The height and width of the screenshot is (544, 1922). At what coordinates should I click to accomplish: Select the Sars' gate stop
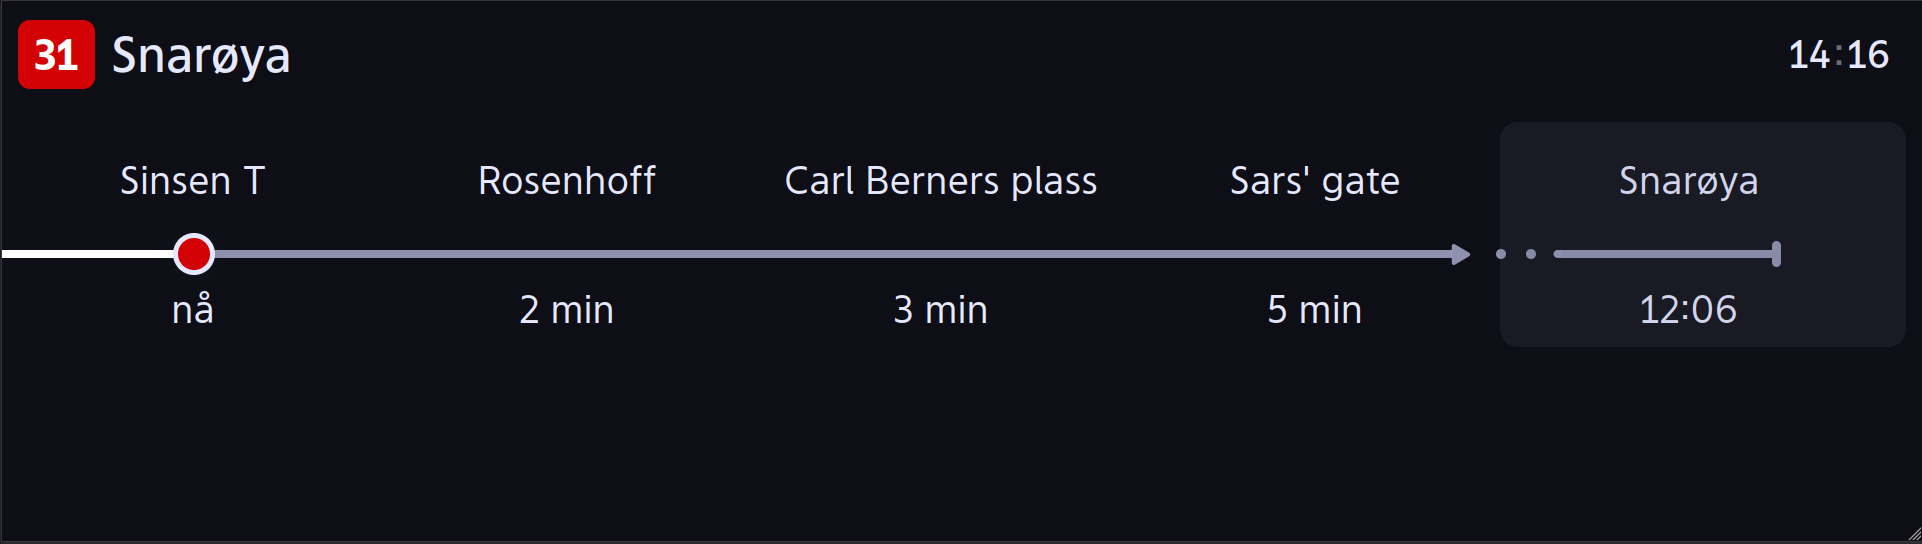(1315, 182)
